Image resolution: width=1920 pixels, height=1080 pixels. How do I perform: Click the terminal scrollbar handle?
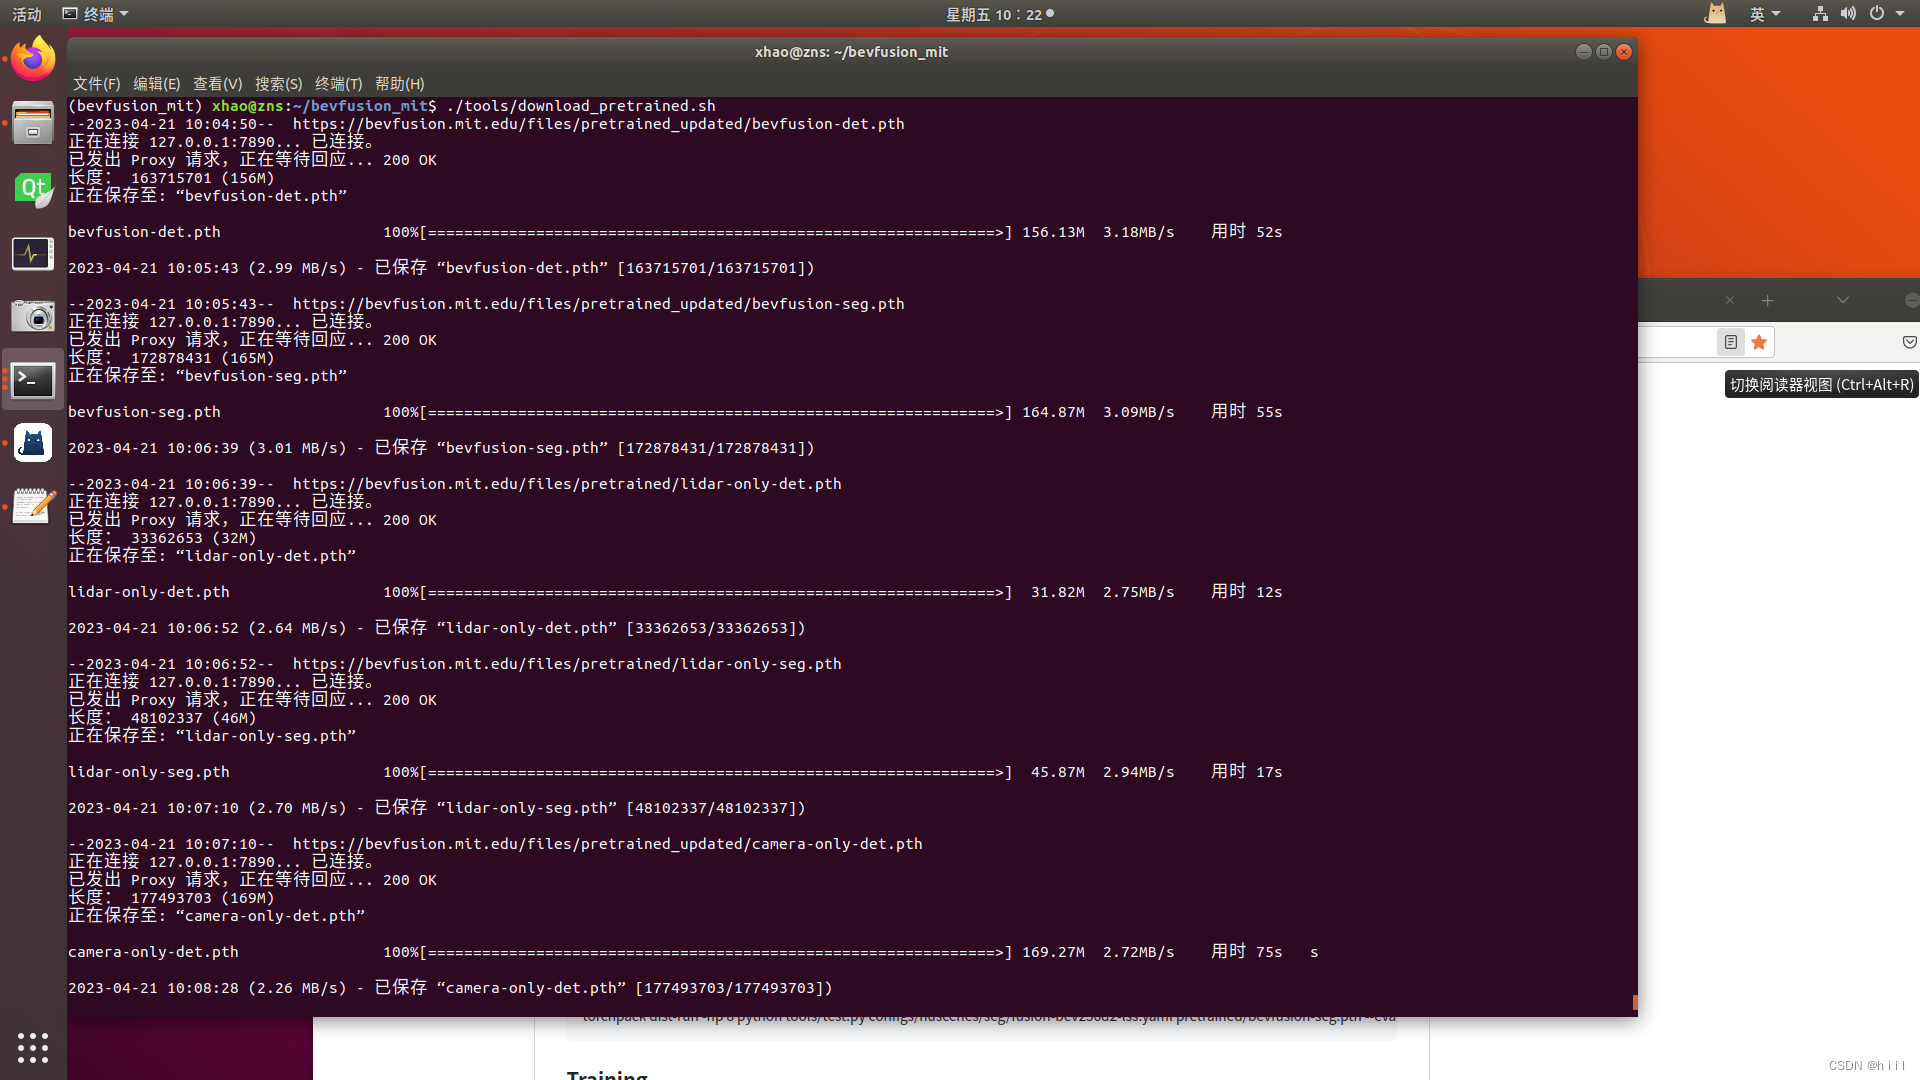pyautogui.click(x=1634, y=1001)
